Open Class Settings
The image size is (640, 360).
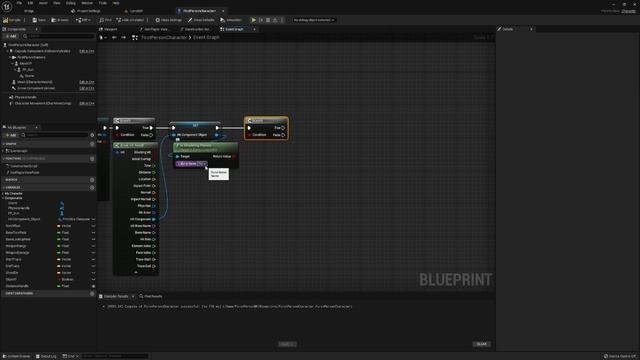[x=169, y=20]
